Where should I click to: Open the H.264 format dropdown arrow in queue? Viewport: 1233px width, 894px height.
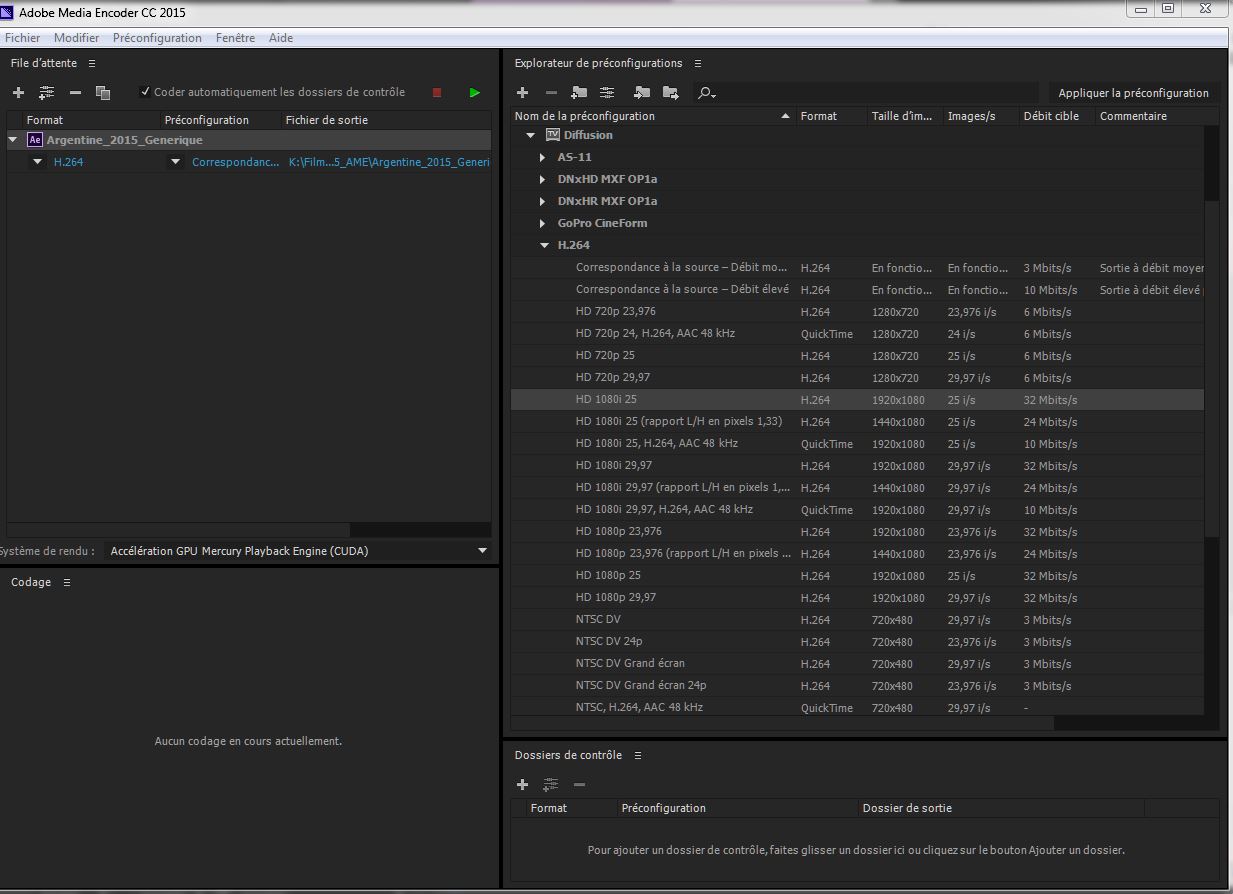coord(38,162)
